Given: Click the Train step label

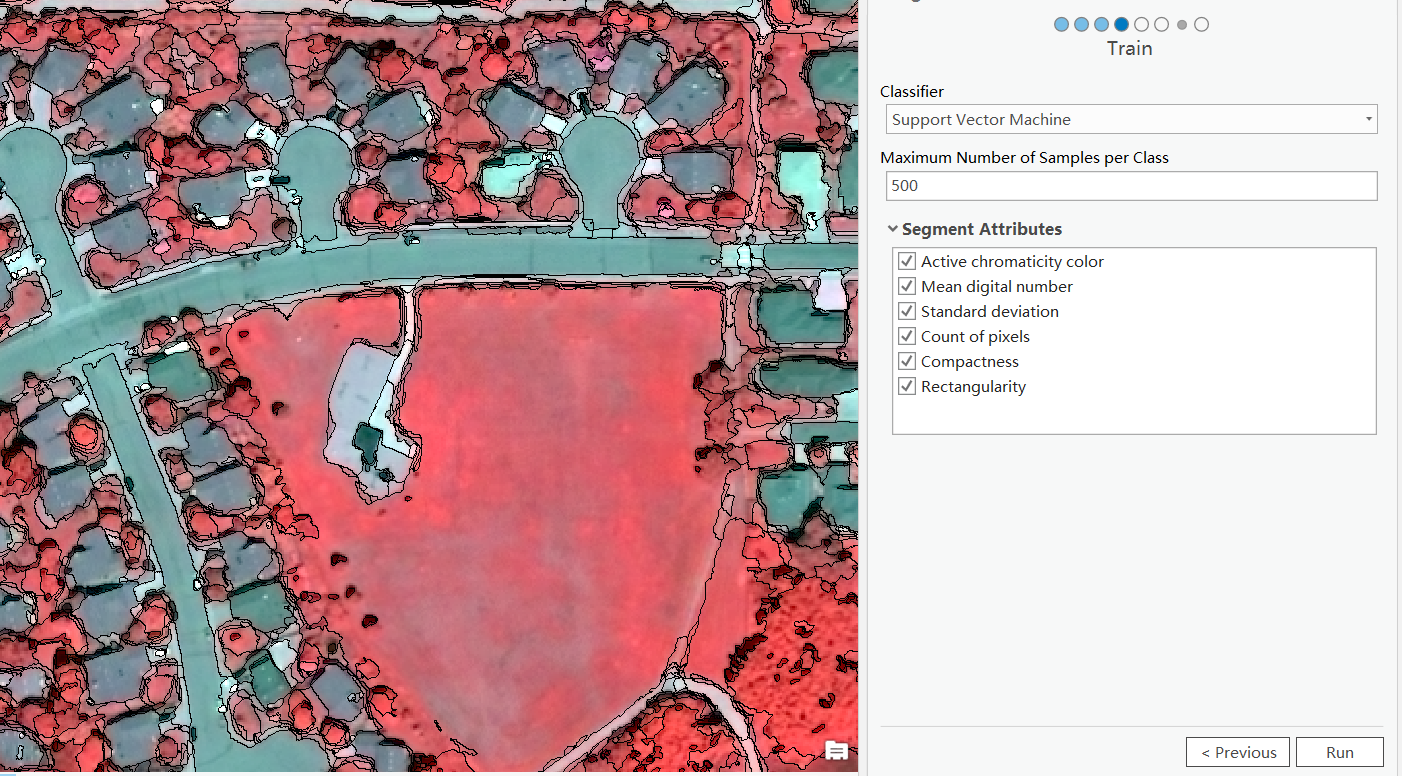Looking at the screenshot, I should 1129,48.
